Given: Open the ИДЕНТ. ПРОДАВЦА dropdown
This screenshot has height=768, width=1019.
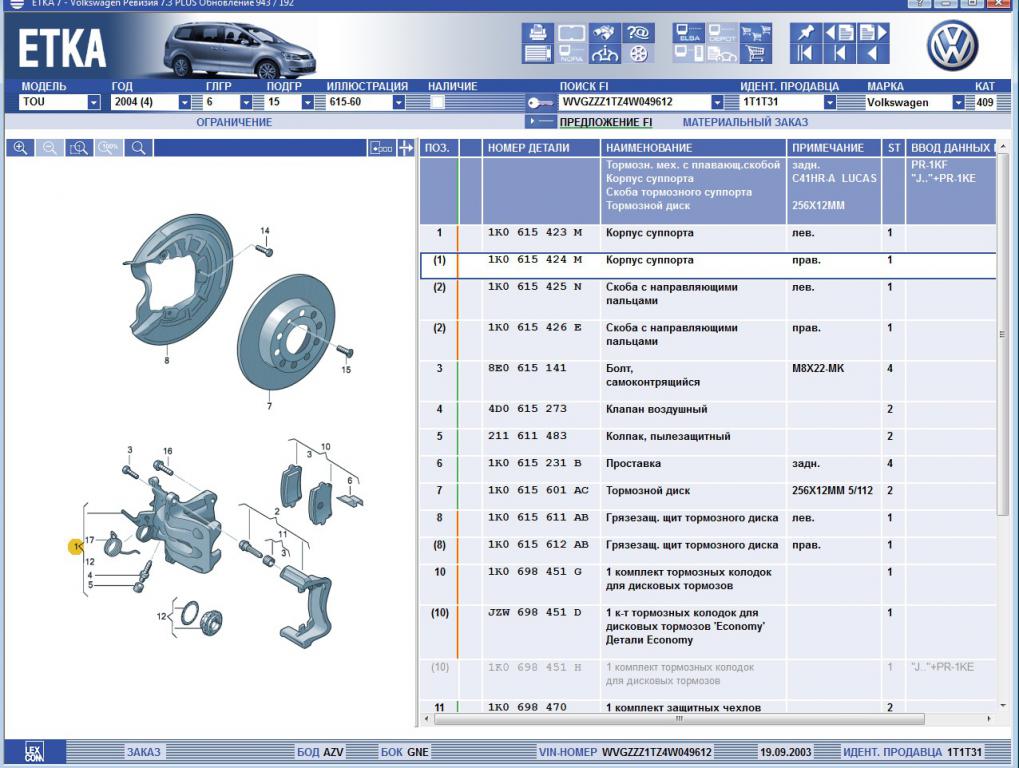Looking at the screenshot, I should (830, 102).
